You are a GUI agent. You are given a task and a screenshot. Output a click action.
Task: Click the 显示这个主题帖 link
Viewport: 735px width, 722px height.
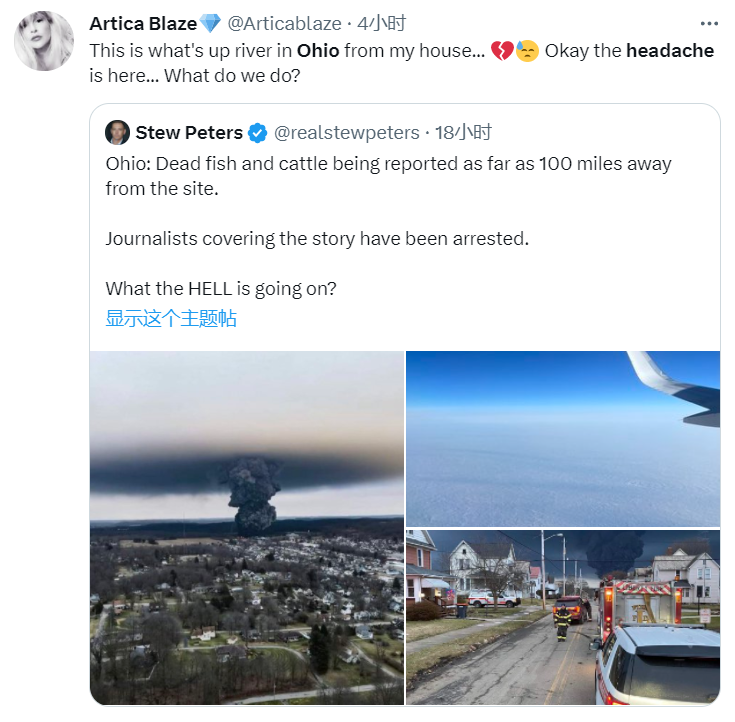pyautogui.click(x=171, y=319)
